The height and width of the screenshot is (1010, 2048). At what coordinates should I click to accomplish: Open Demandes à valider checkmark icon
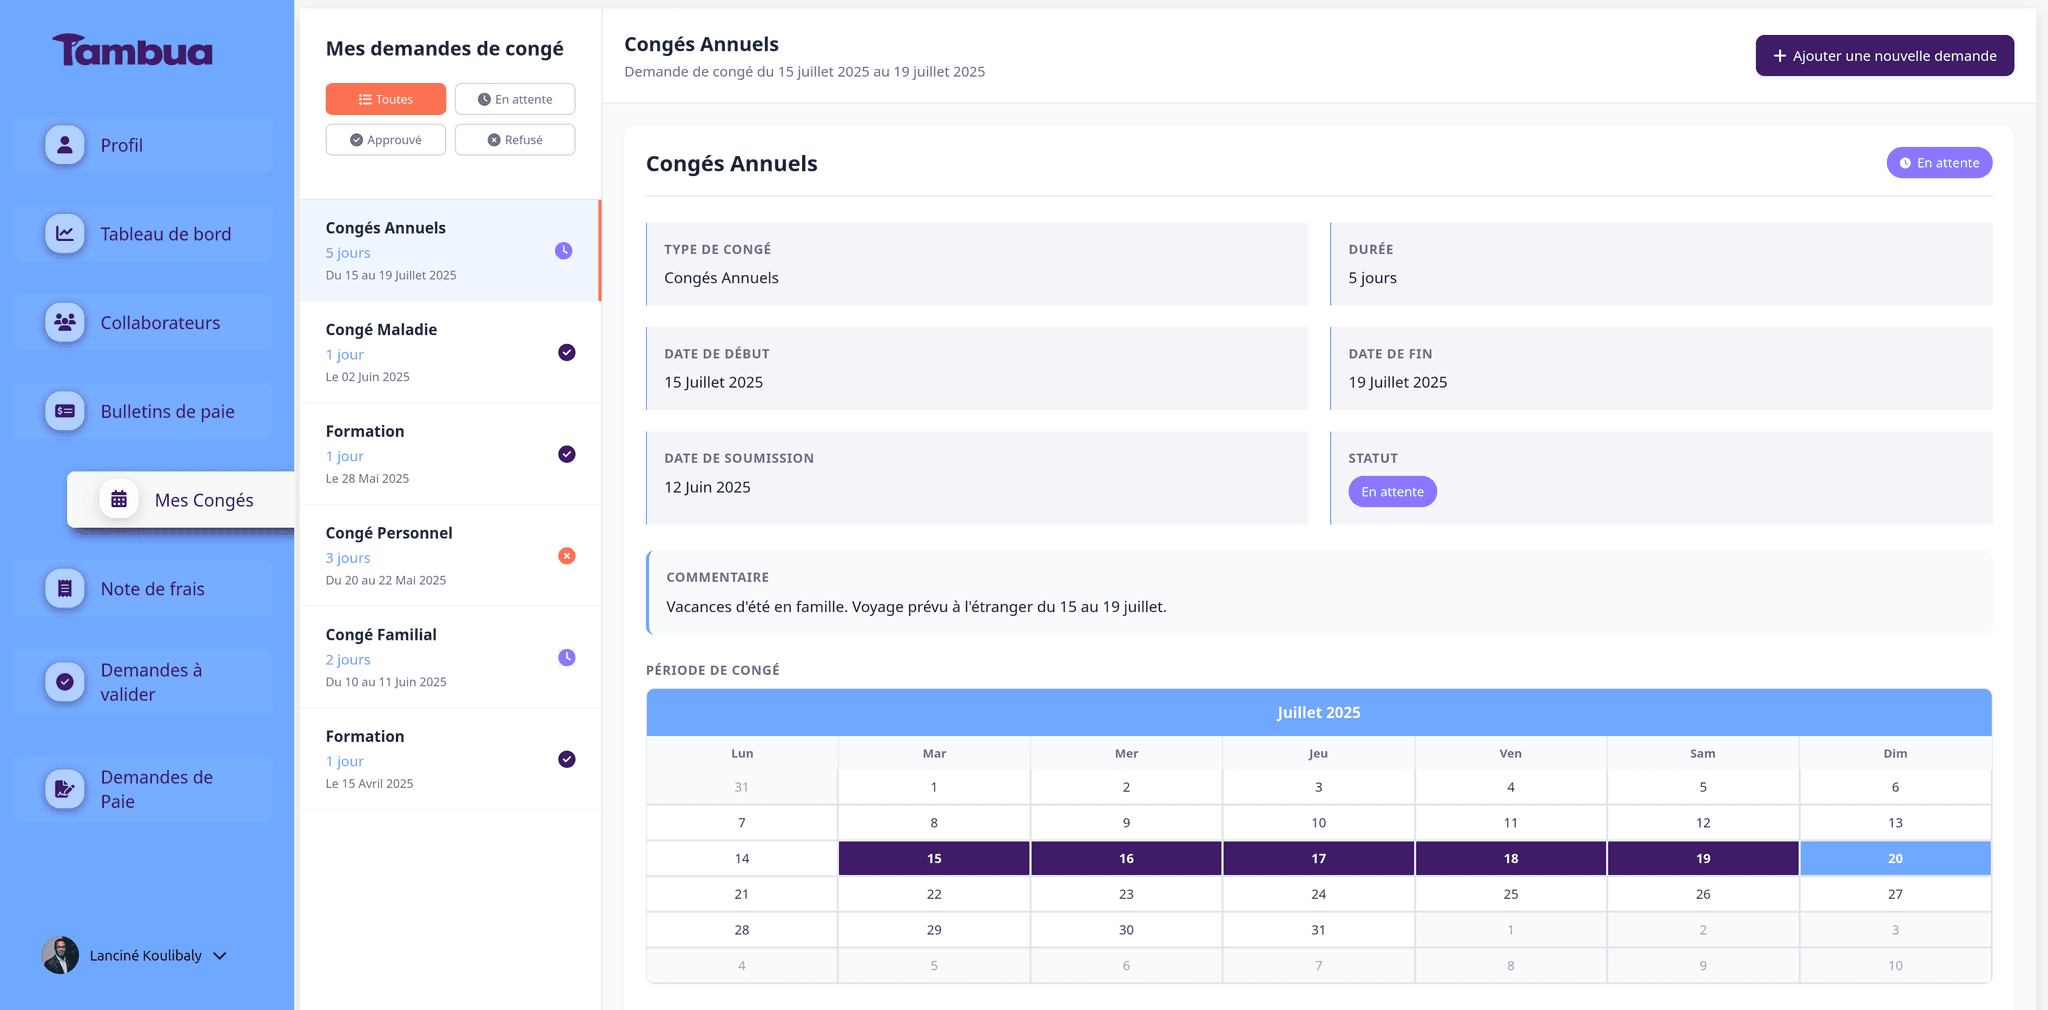point(64,681)
